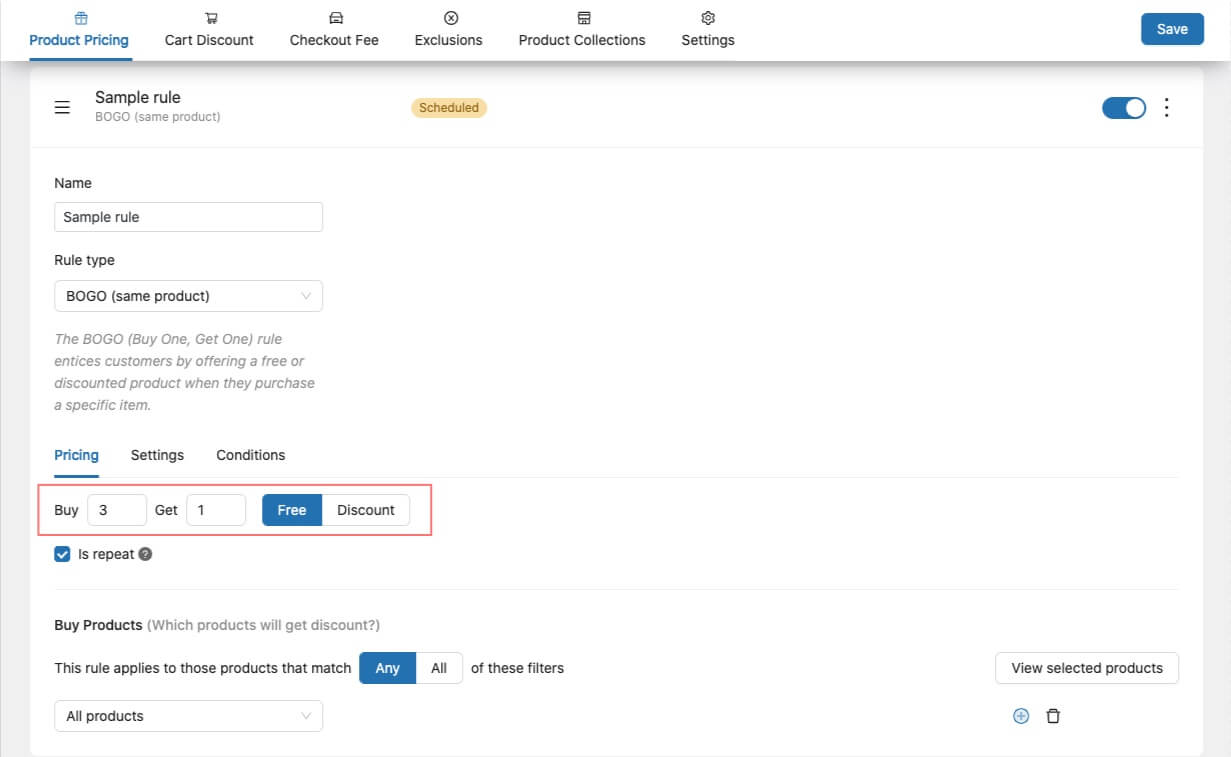The image size is (1231, 757).
Task: Select the Discount option for BOGO
Action: click(x=365, y=510)
